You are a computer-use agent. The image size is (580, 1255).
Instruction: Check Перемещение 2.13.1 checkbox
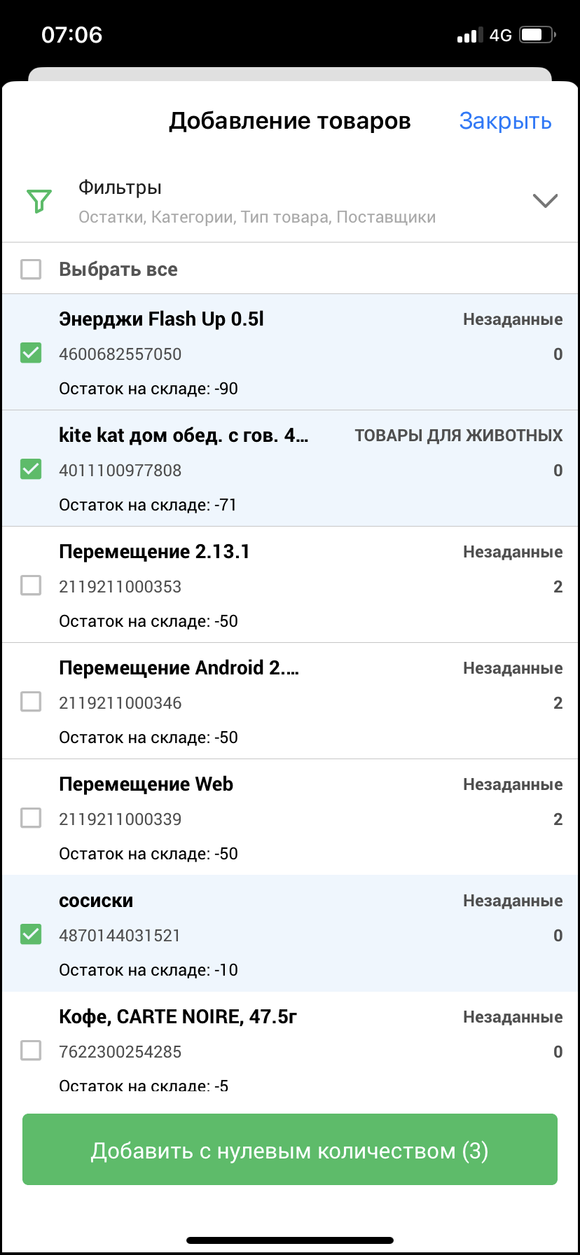(31, 585)
